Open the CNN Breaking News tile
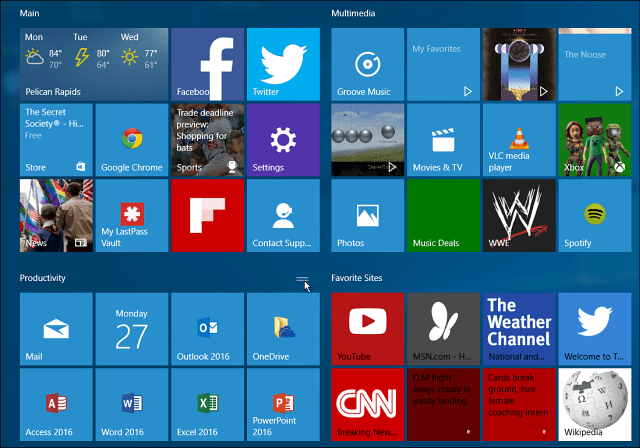 [x=367, y=404]
